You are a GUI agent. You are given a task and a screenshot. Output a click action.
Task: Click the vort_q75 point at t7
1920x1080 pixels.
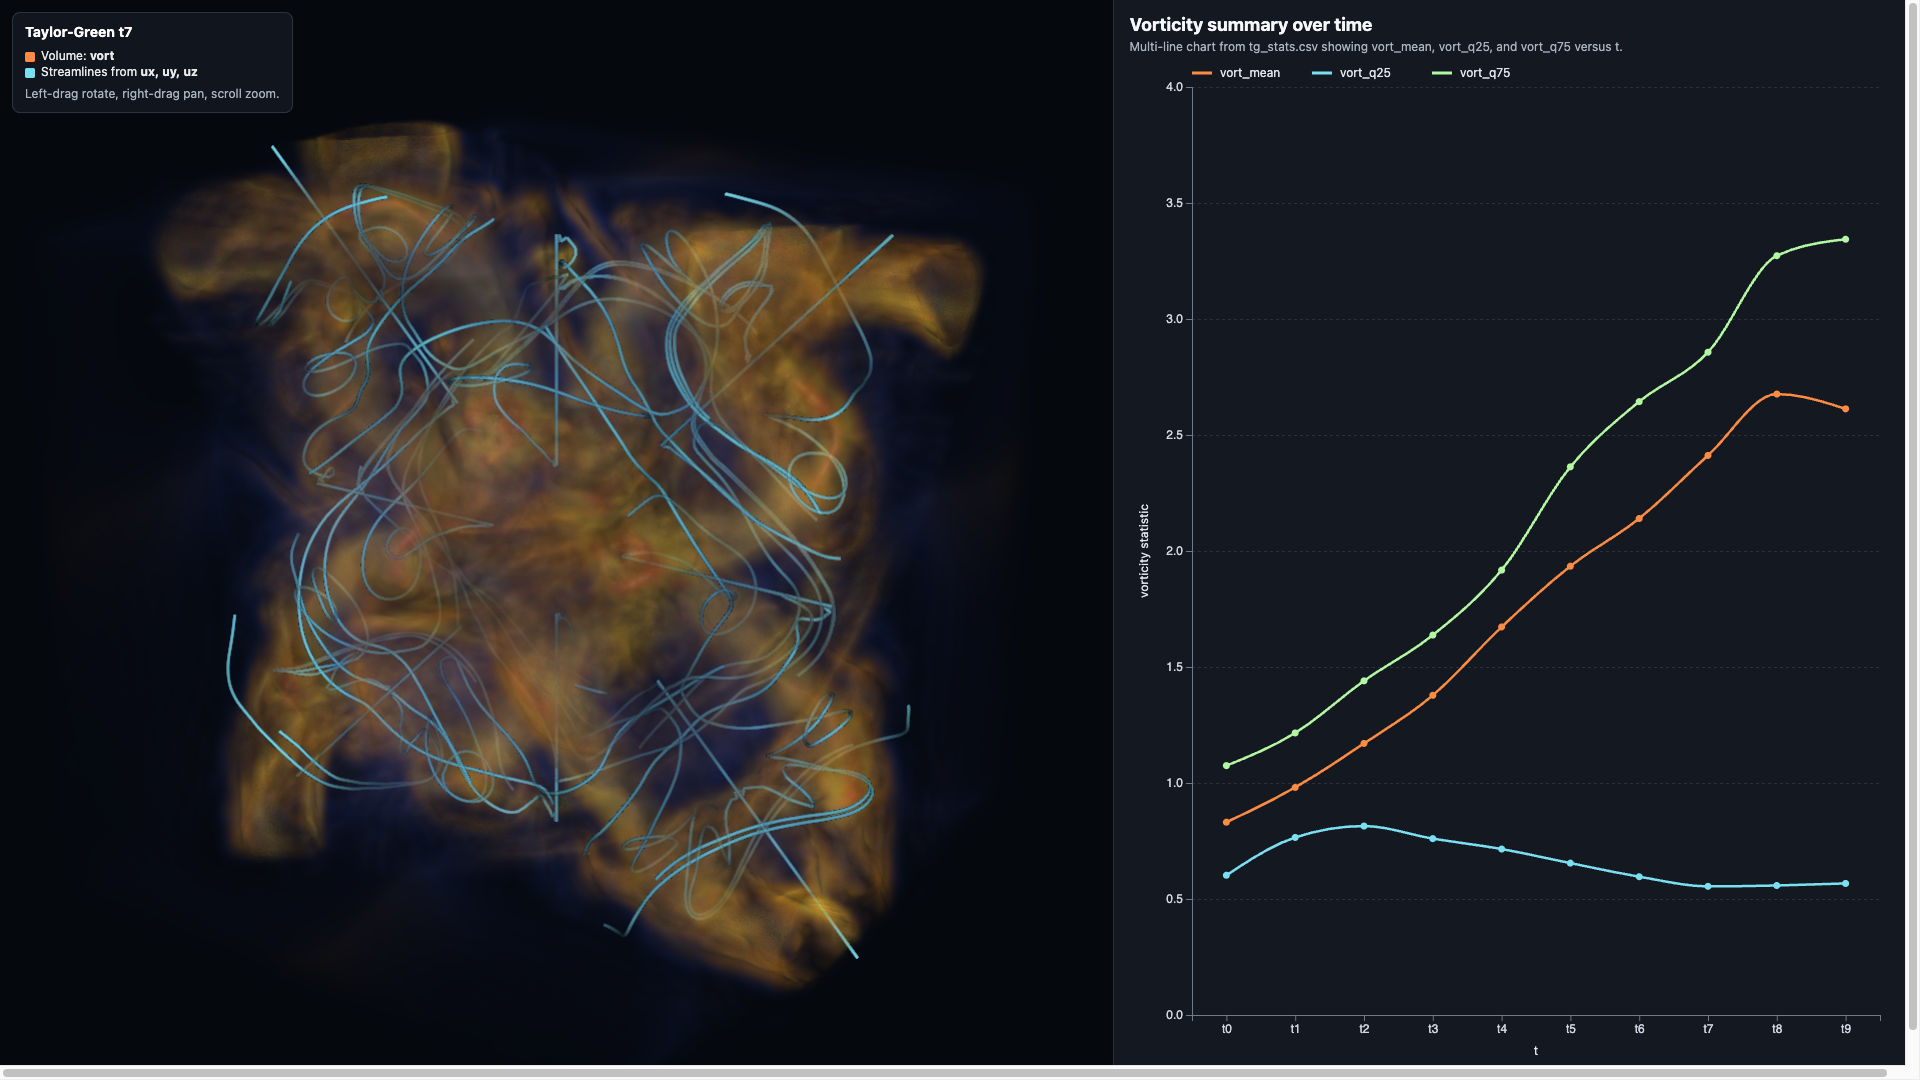click(1708, 353)
